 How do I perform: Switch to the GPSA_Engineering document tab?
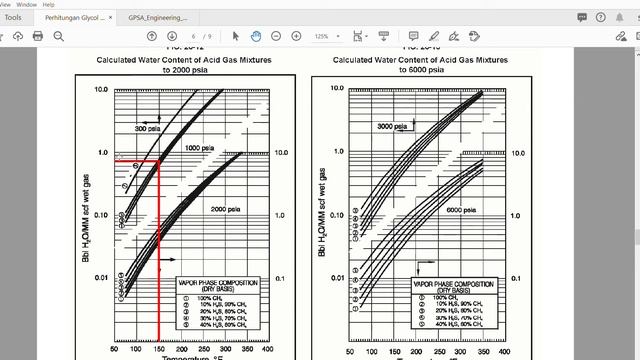click(158, 18)
